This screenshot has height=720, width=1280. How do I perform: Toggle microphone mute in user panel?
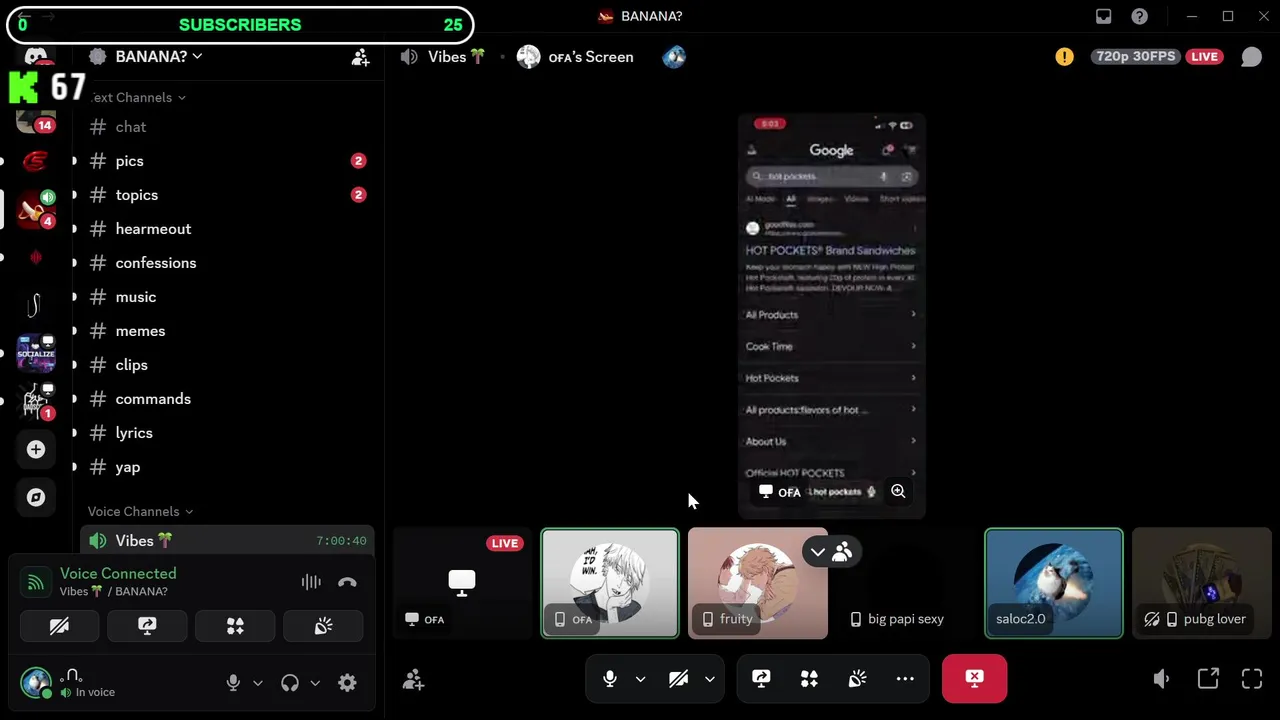click(x=233, y=683)
